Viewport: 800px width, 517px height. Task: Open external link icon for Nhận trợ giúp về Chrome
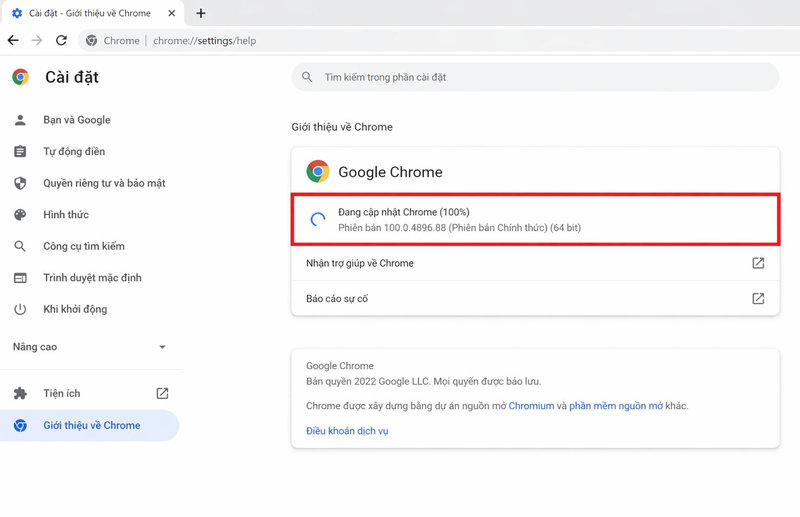pos(758,263)
